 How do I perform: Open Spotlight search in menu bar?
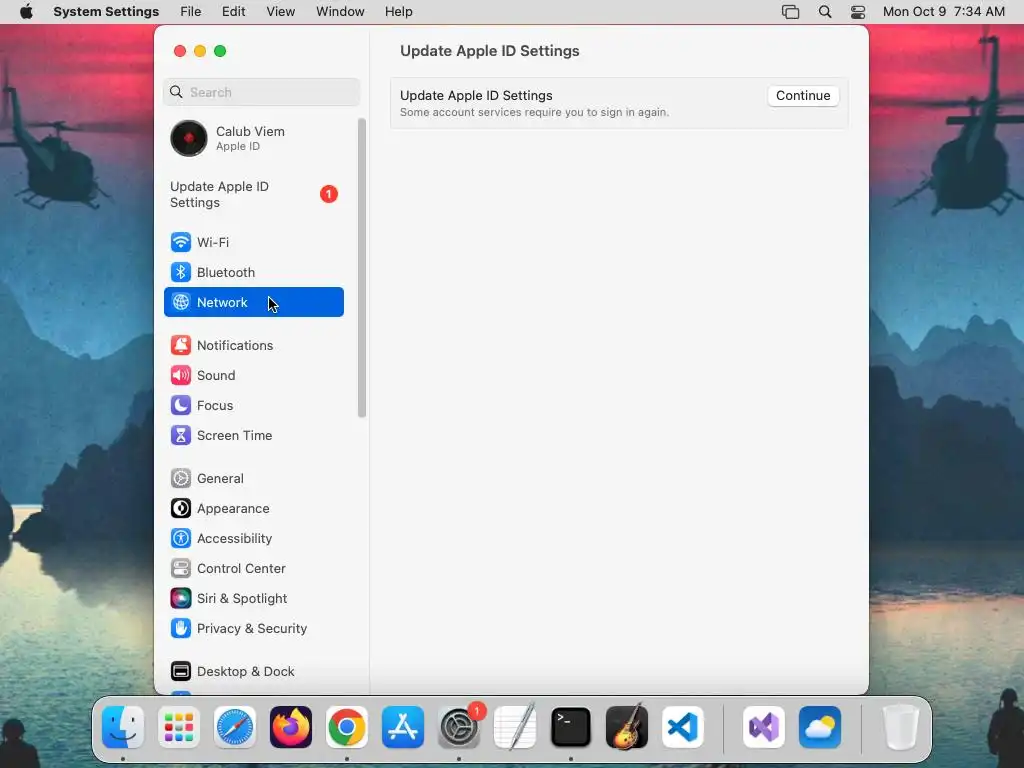[825, 12]
